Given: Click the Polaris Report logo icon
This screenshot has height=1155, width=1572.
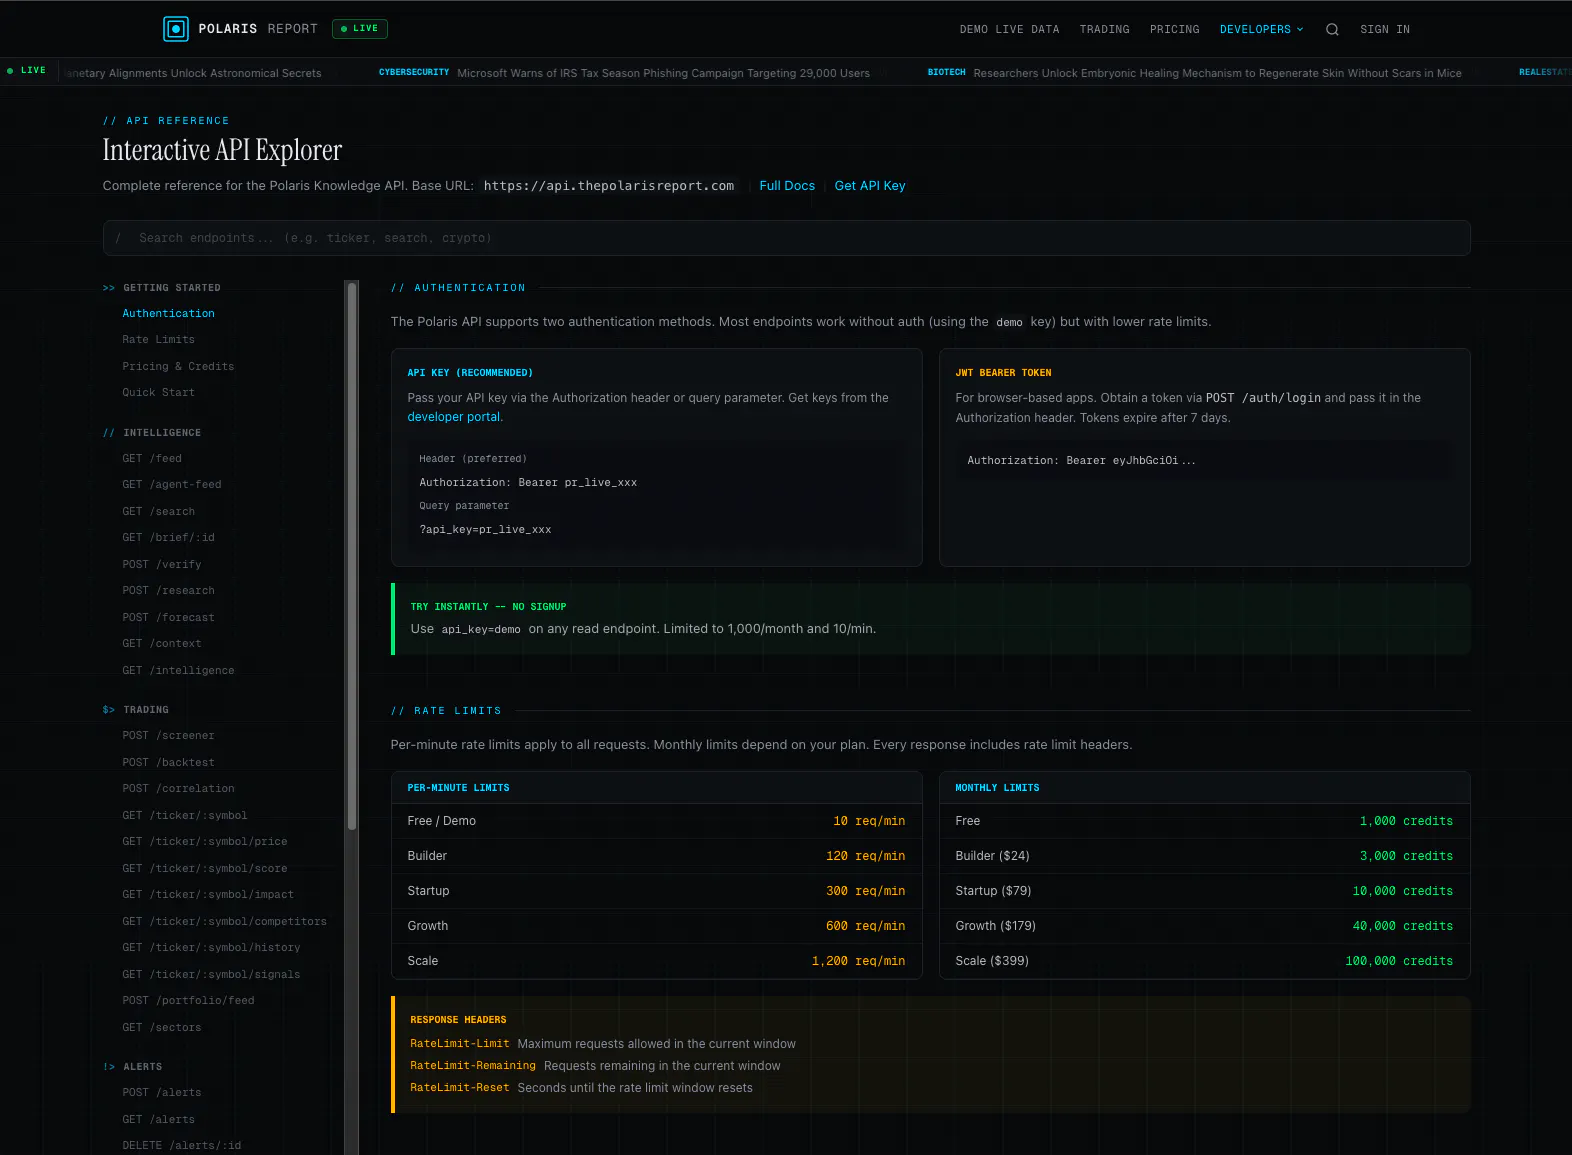Looking at the screenshot, I should click(x=176, y=29).
